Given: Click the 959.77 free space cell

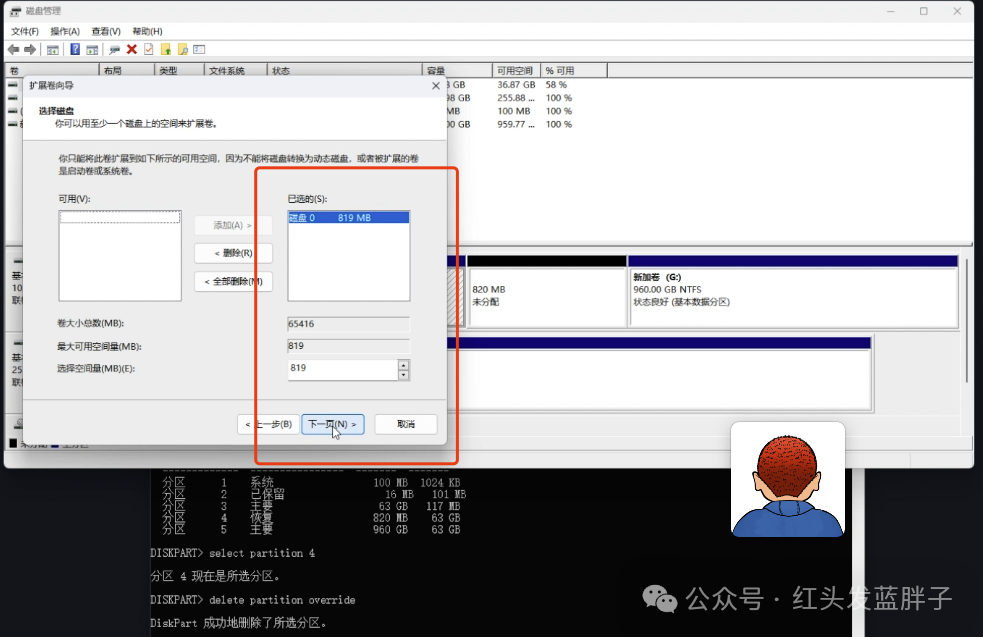Looking at the screenshot, I should click(516, 124).
